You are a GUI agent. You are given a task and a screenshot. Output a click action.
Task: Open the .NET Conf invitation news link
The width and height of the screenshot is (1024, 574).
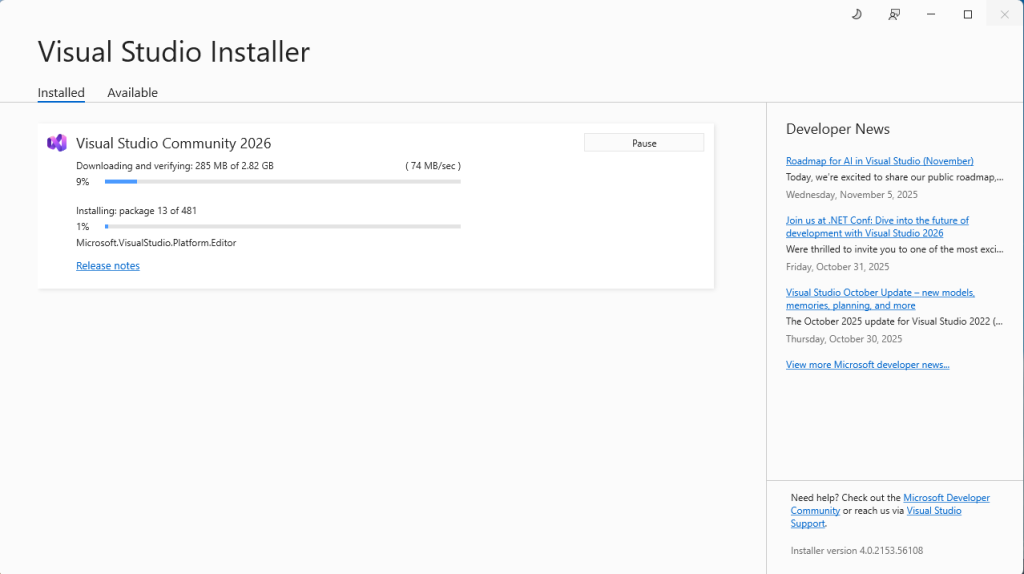coord(877,227)
